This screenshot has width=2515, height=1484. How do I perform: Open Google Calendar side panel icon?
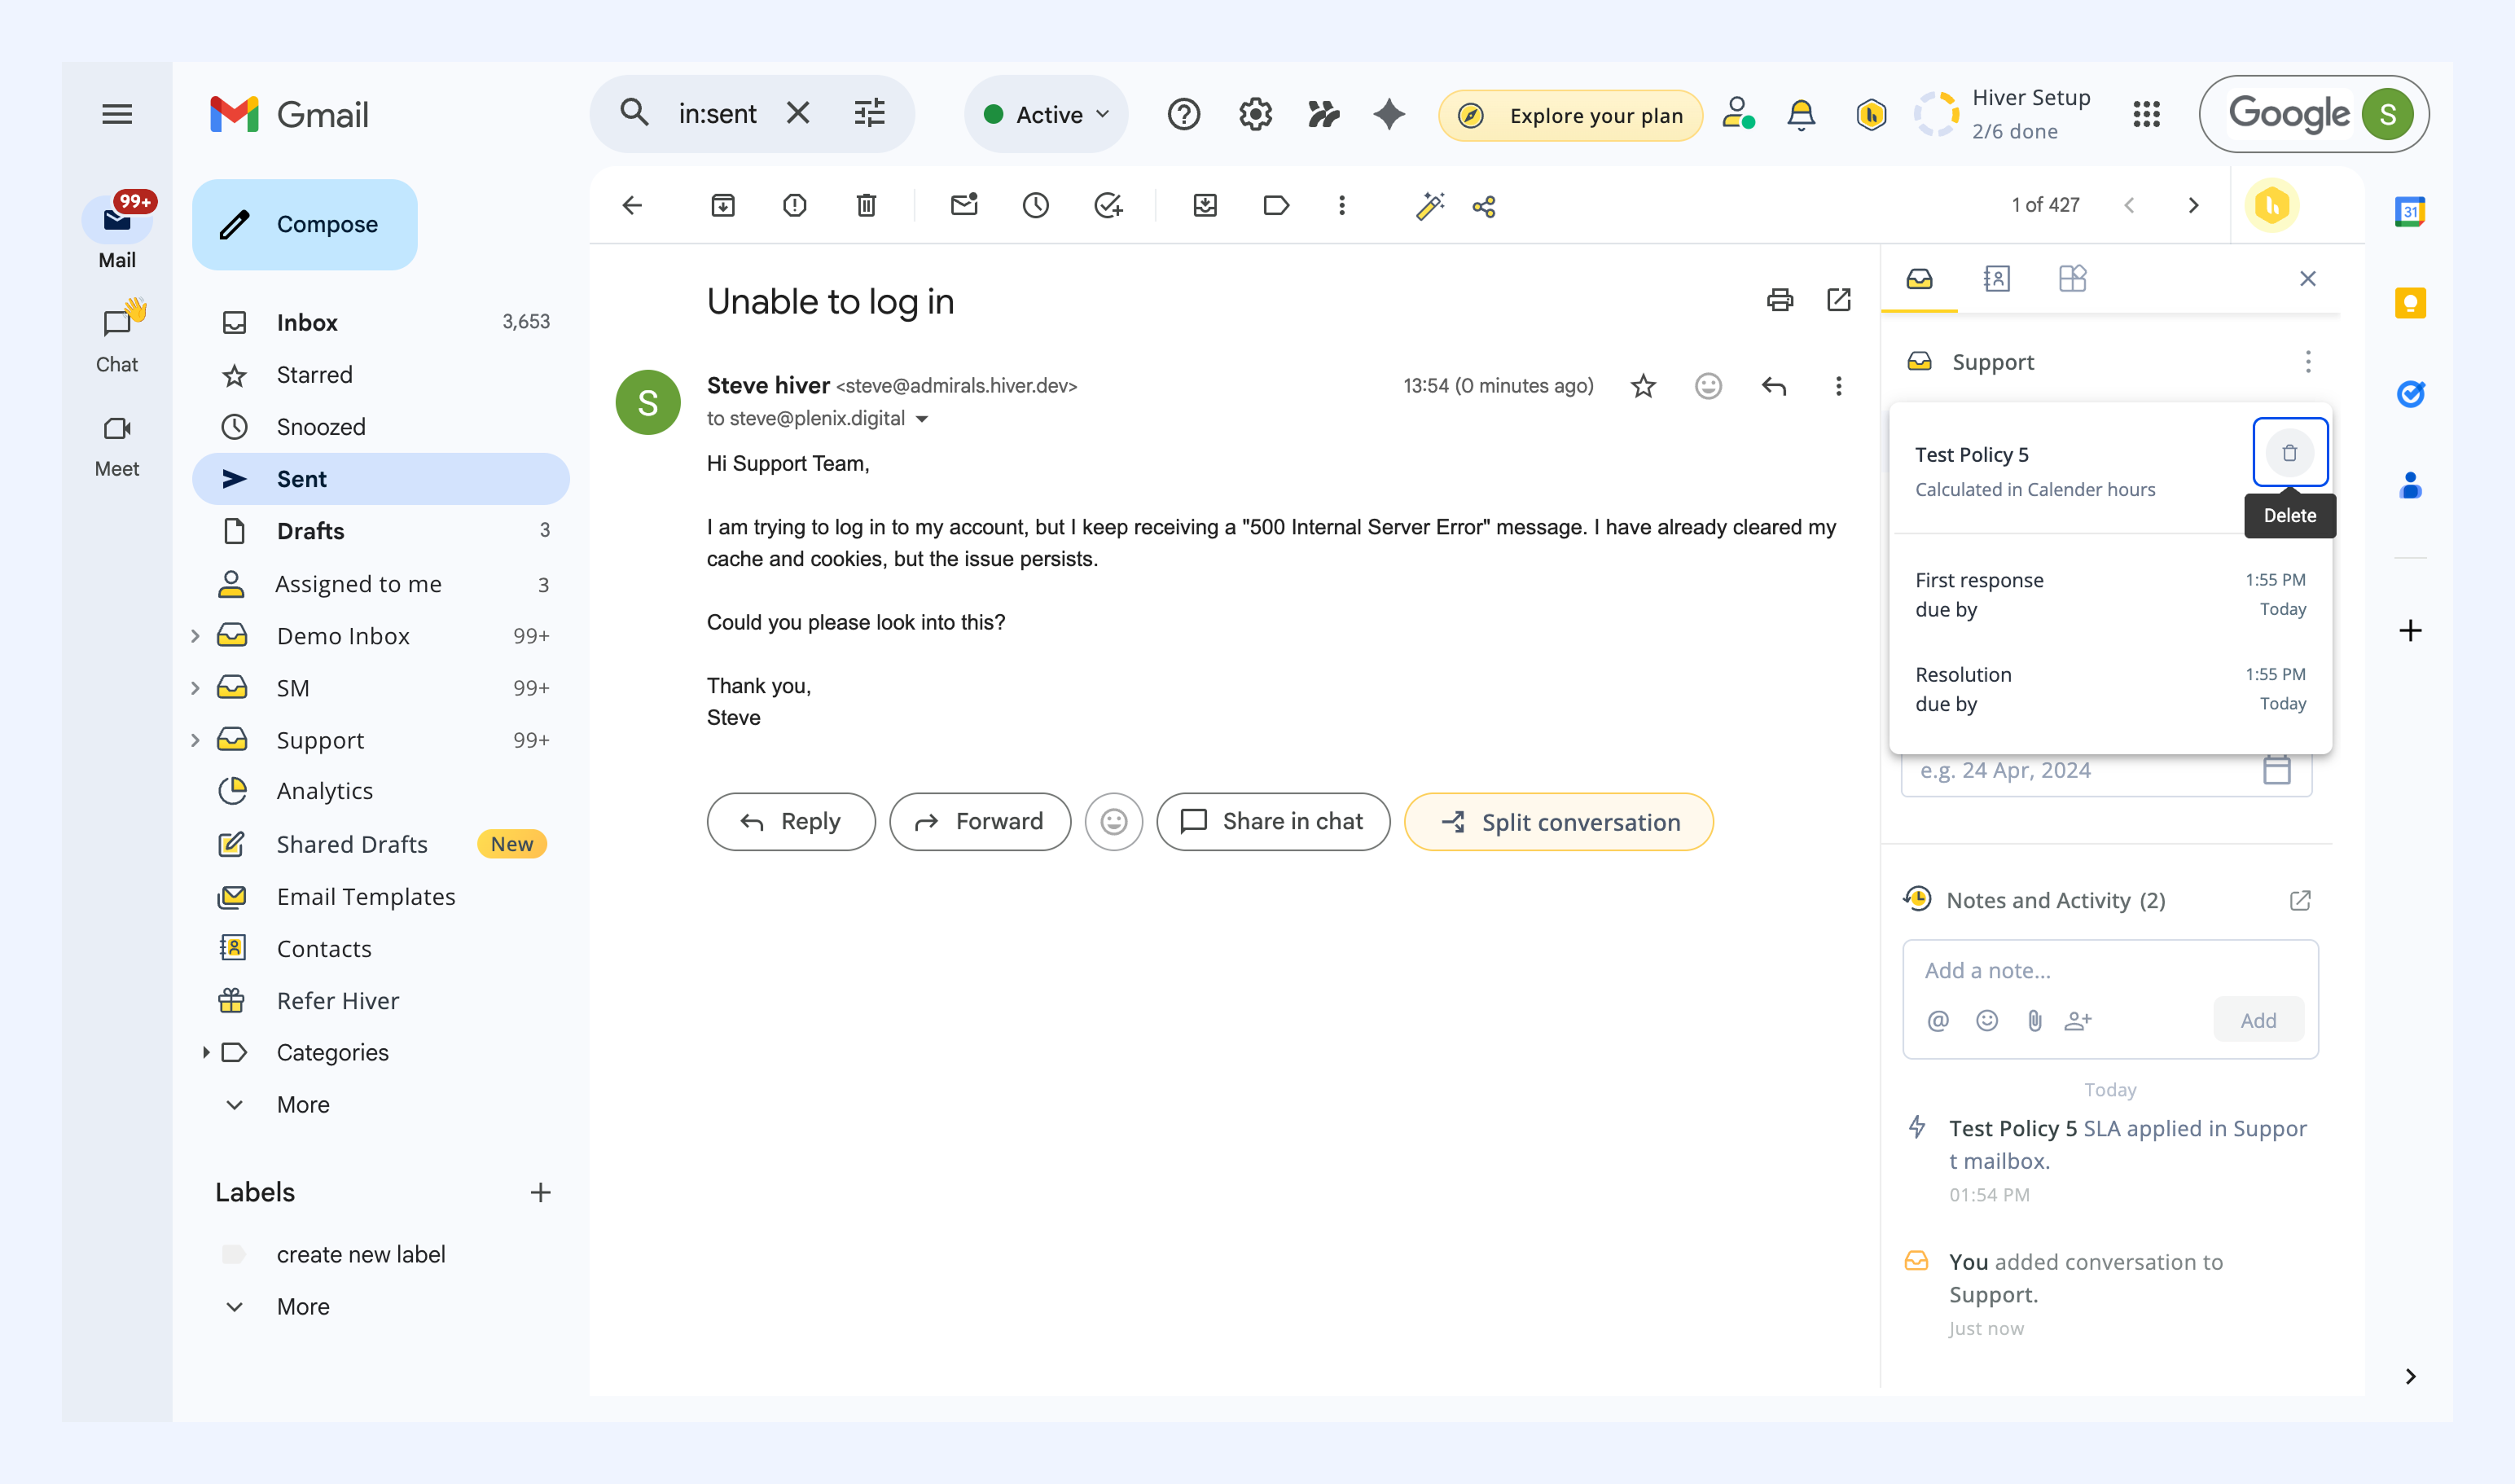(2410, 211)
